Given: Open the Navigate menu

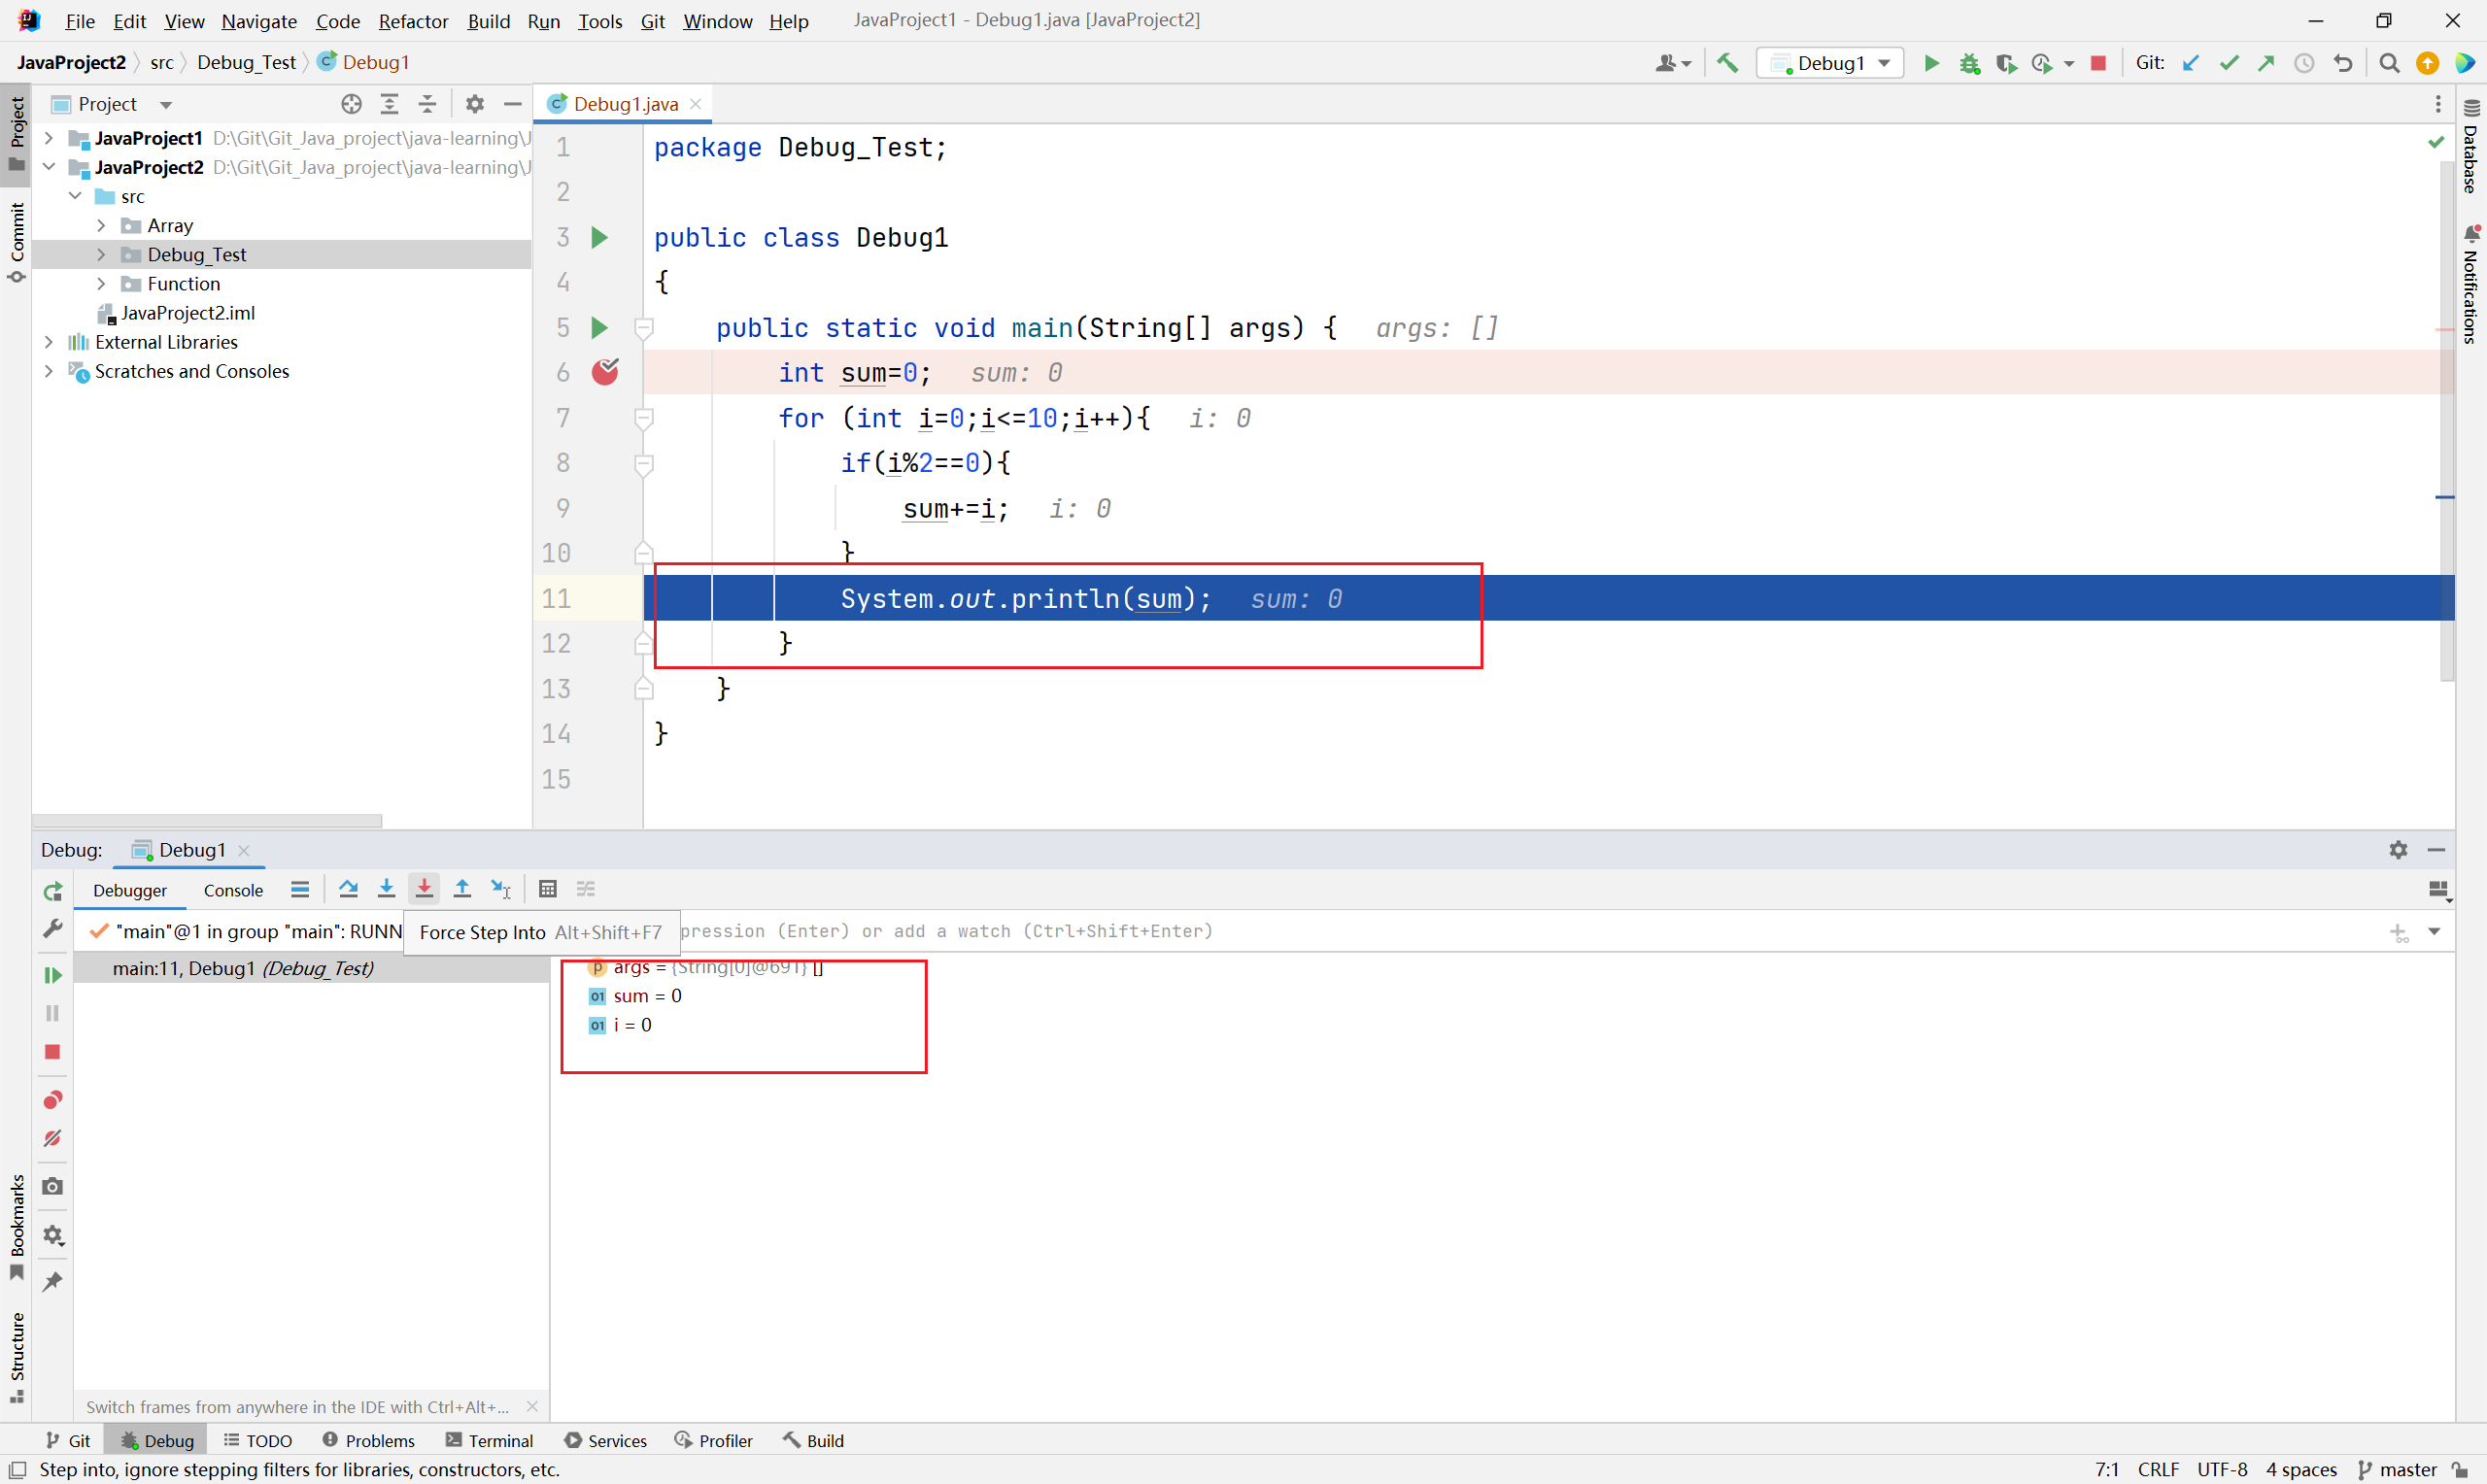Looking at the screenshot, I should pyautogui.click(x=259, y=21).
